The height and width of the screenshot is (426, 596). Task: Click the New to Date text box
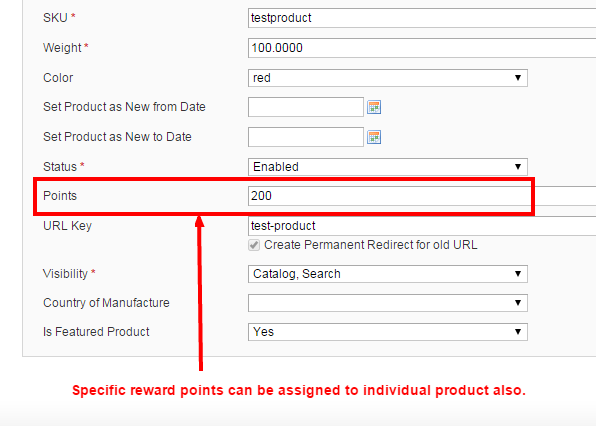[x=306, y=137]
